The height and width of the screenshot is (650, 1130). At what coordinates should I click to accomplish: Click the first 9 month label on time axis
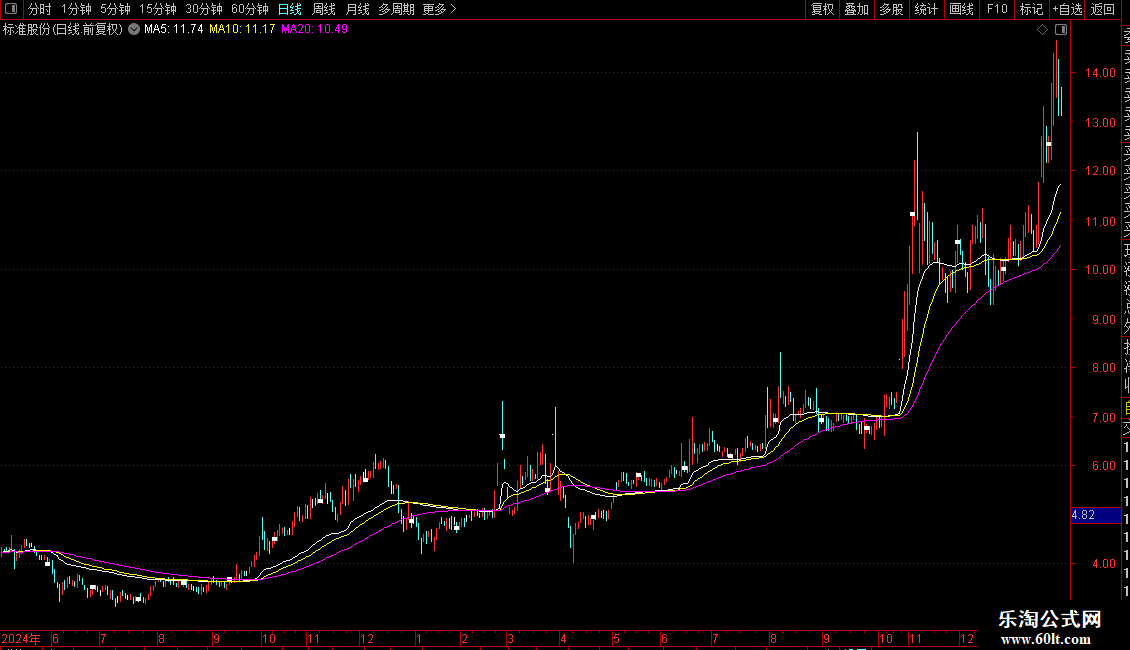(x=216, y=639)
